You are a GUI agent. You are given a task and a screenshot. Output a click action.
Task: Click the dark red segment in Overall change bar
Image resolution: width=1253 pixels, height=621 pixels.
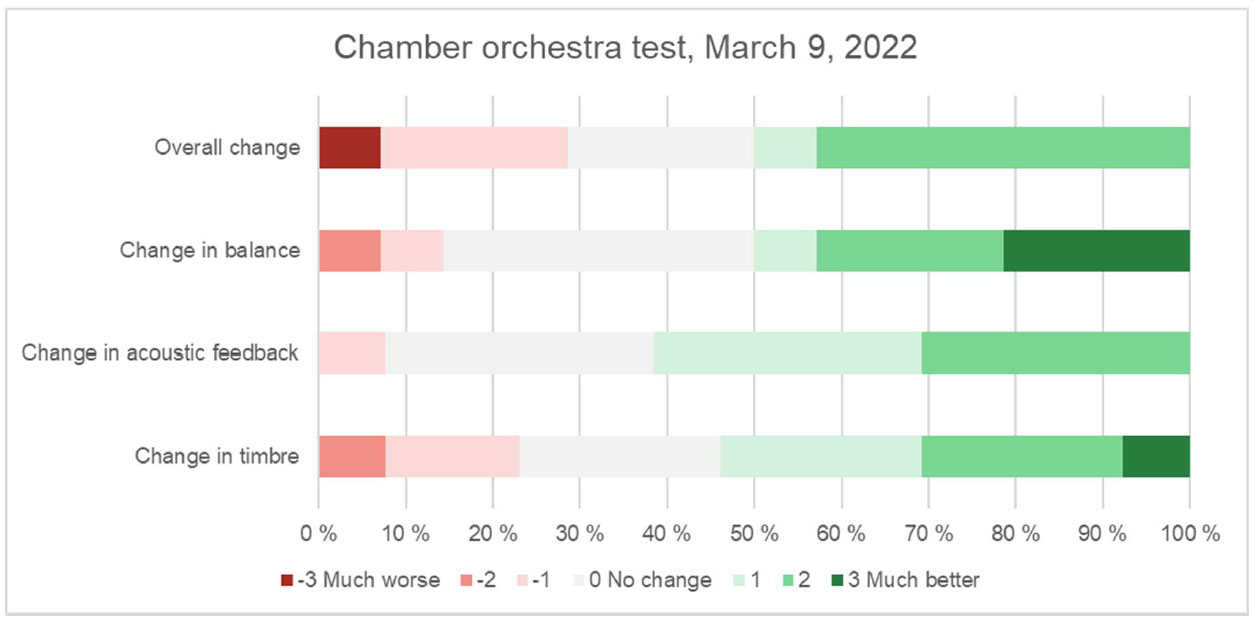[349, 148]
